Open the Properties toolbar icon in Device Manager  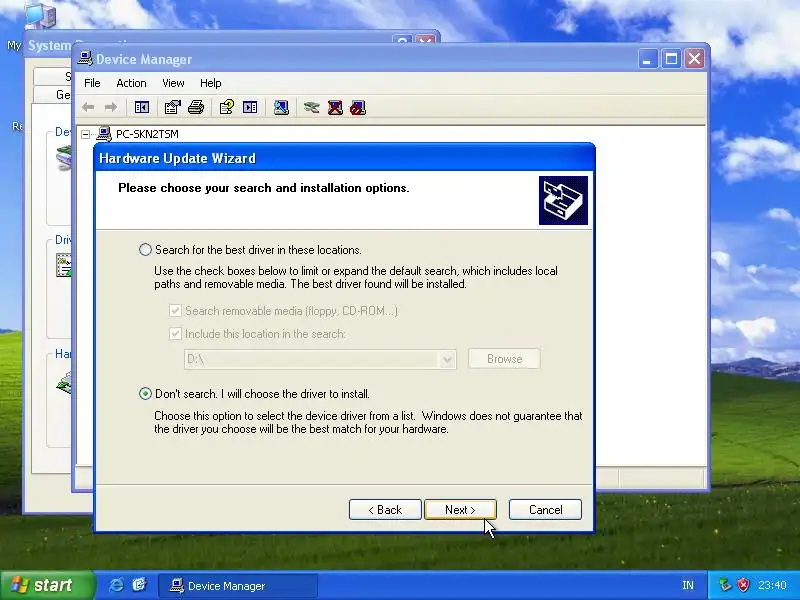pyautogui.click(x=172, y=107)
